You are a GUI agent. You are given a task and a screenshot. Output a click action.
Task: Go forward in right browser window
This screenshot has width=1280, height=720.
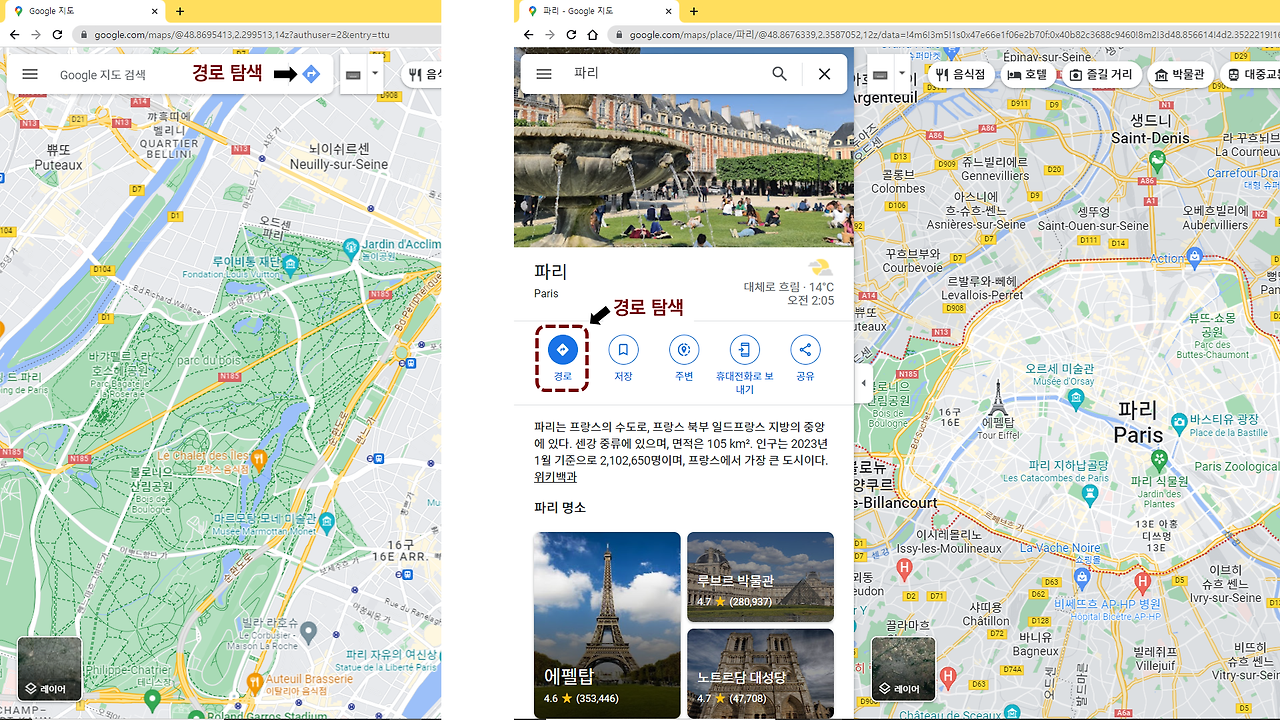point(549,34)
